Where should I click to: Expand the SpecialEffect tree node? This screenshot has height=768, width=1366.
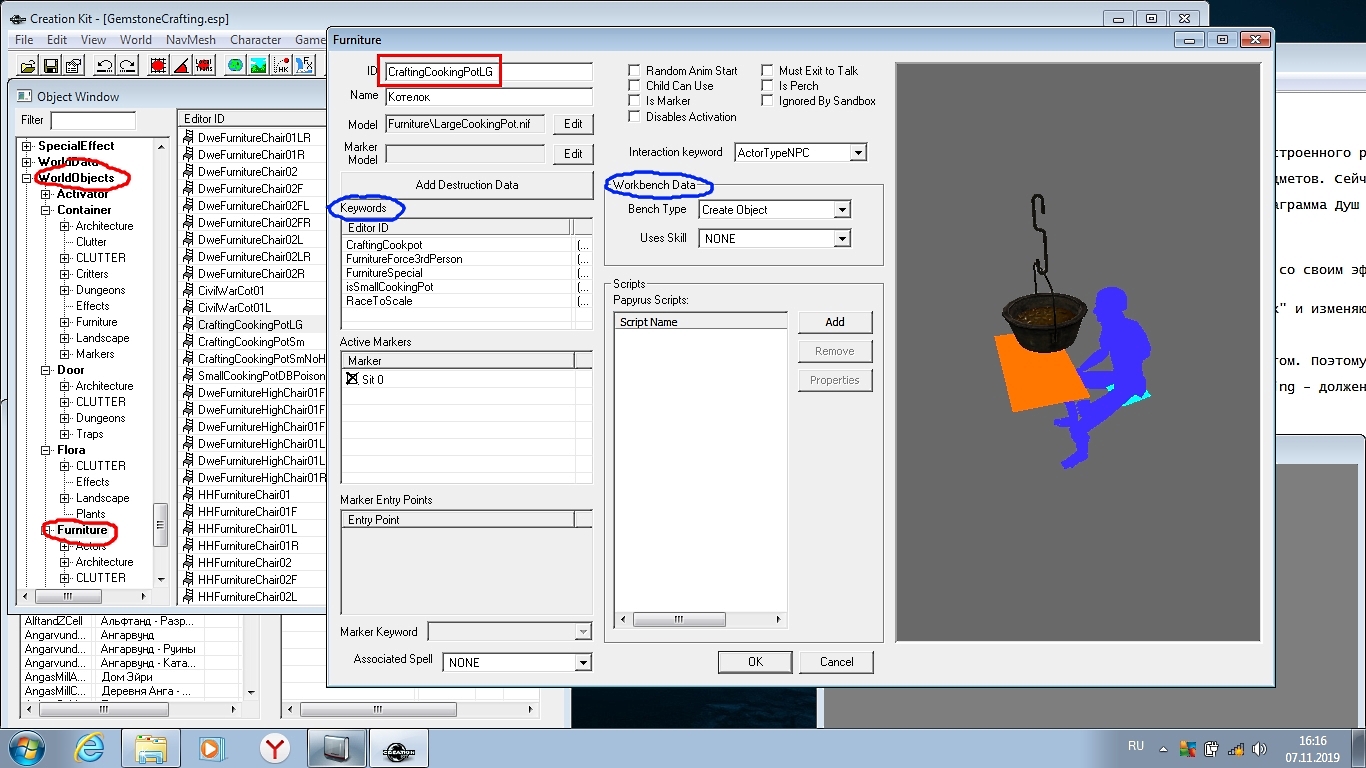(27, 146)
